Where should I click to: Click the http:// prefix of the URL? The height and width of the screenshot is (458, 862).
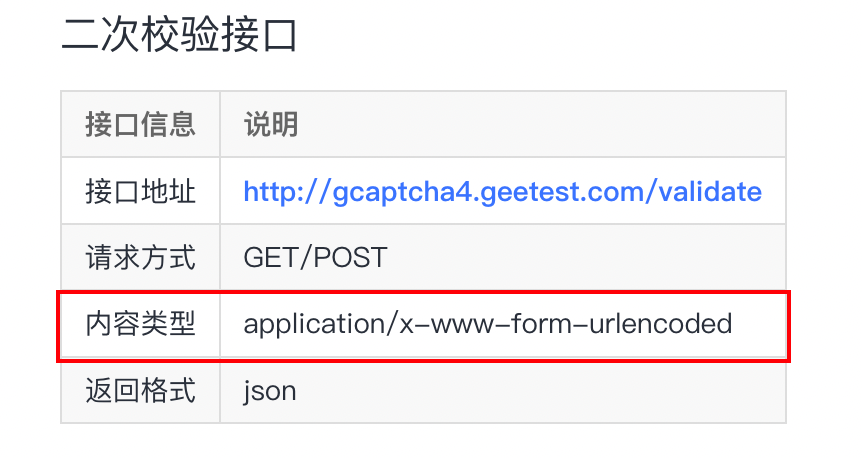tap(282, 191)
